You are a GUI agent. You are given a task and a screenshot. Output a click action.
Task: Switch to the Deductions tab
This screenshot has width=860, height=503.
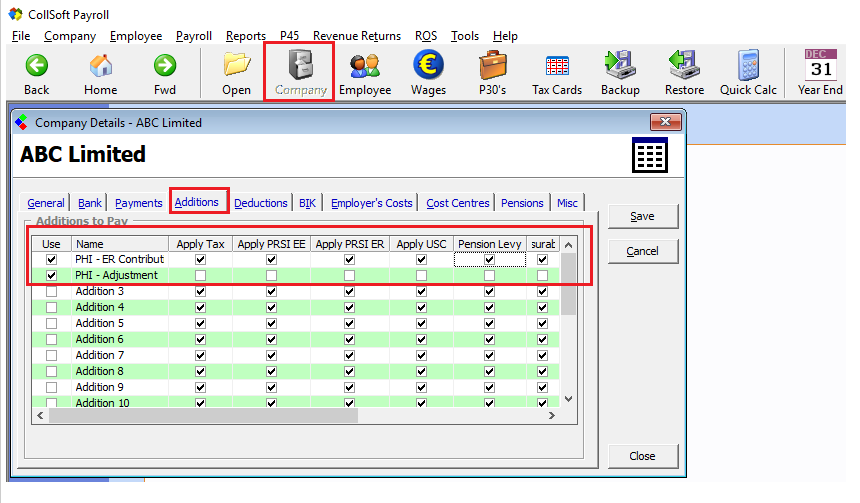coord(261,203)
